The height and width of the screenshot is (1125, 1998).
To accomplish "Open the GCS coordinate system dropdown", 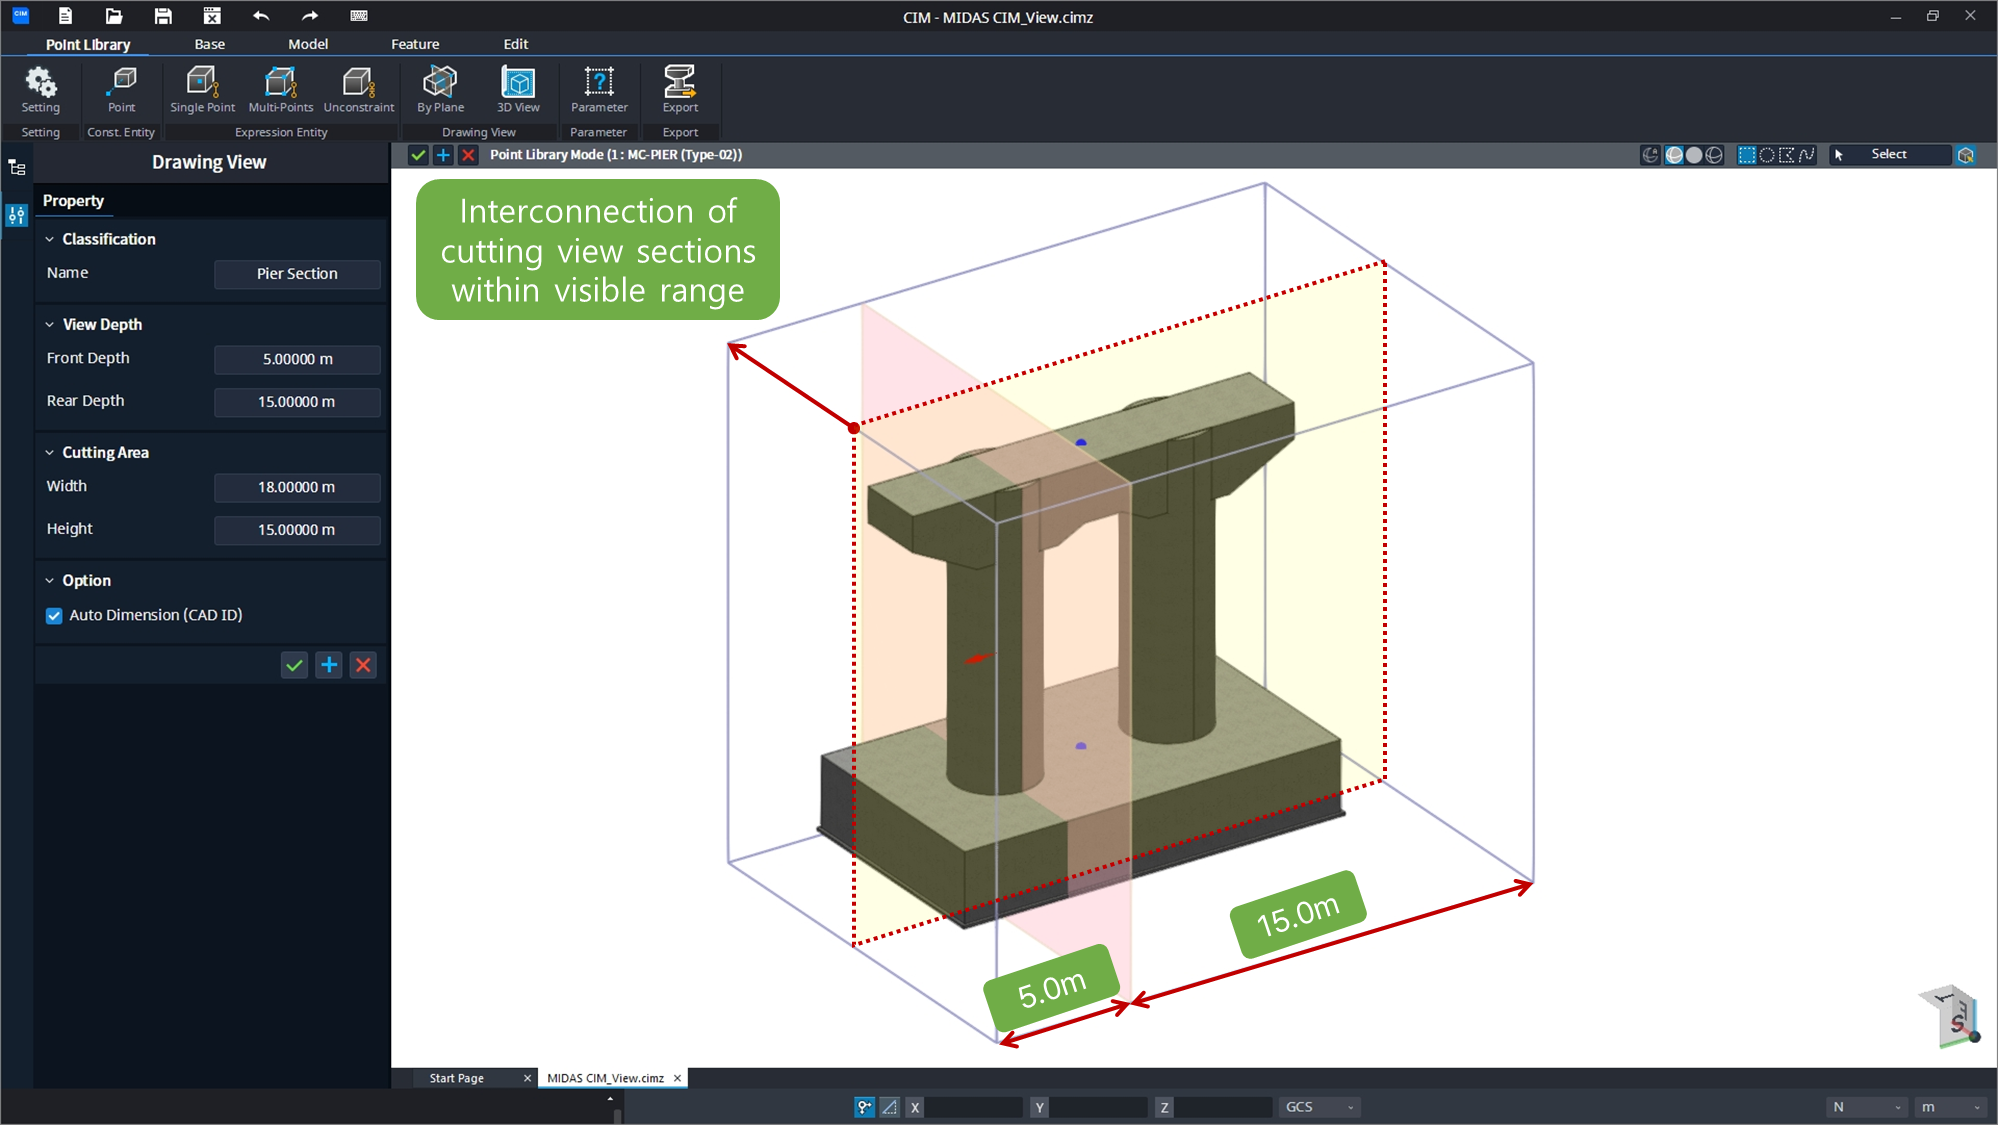I will [1319, 1107].
